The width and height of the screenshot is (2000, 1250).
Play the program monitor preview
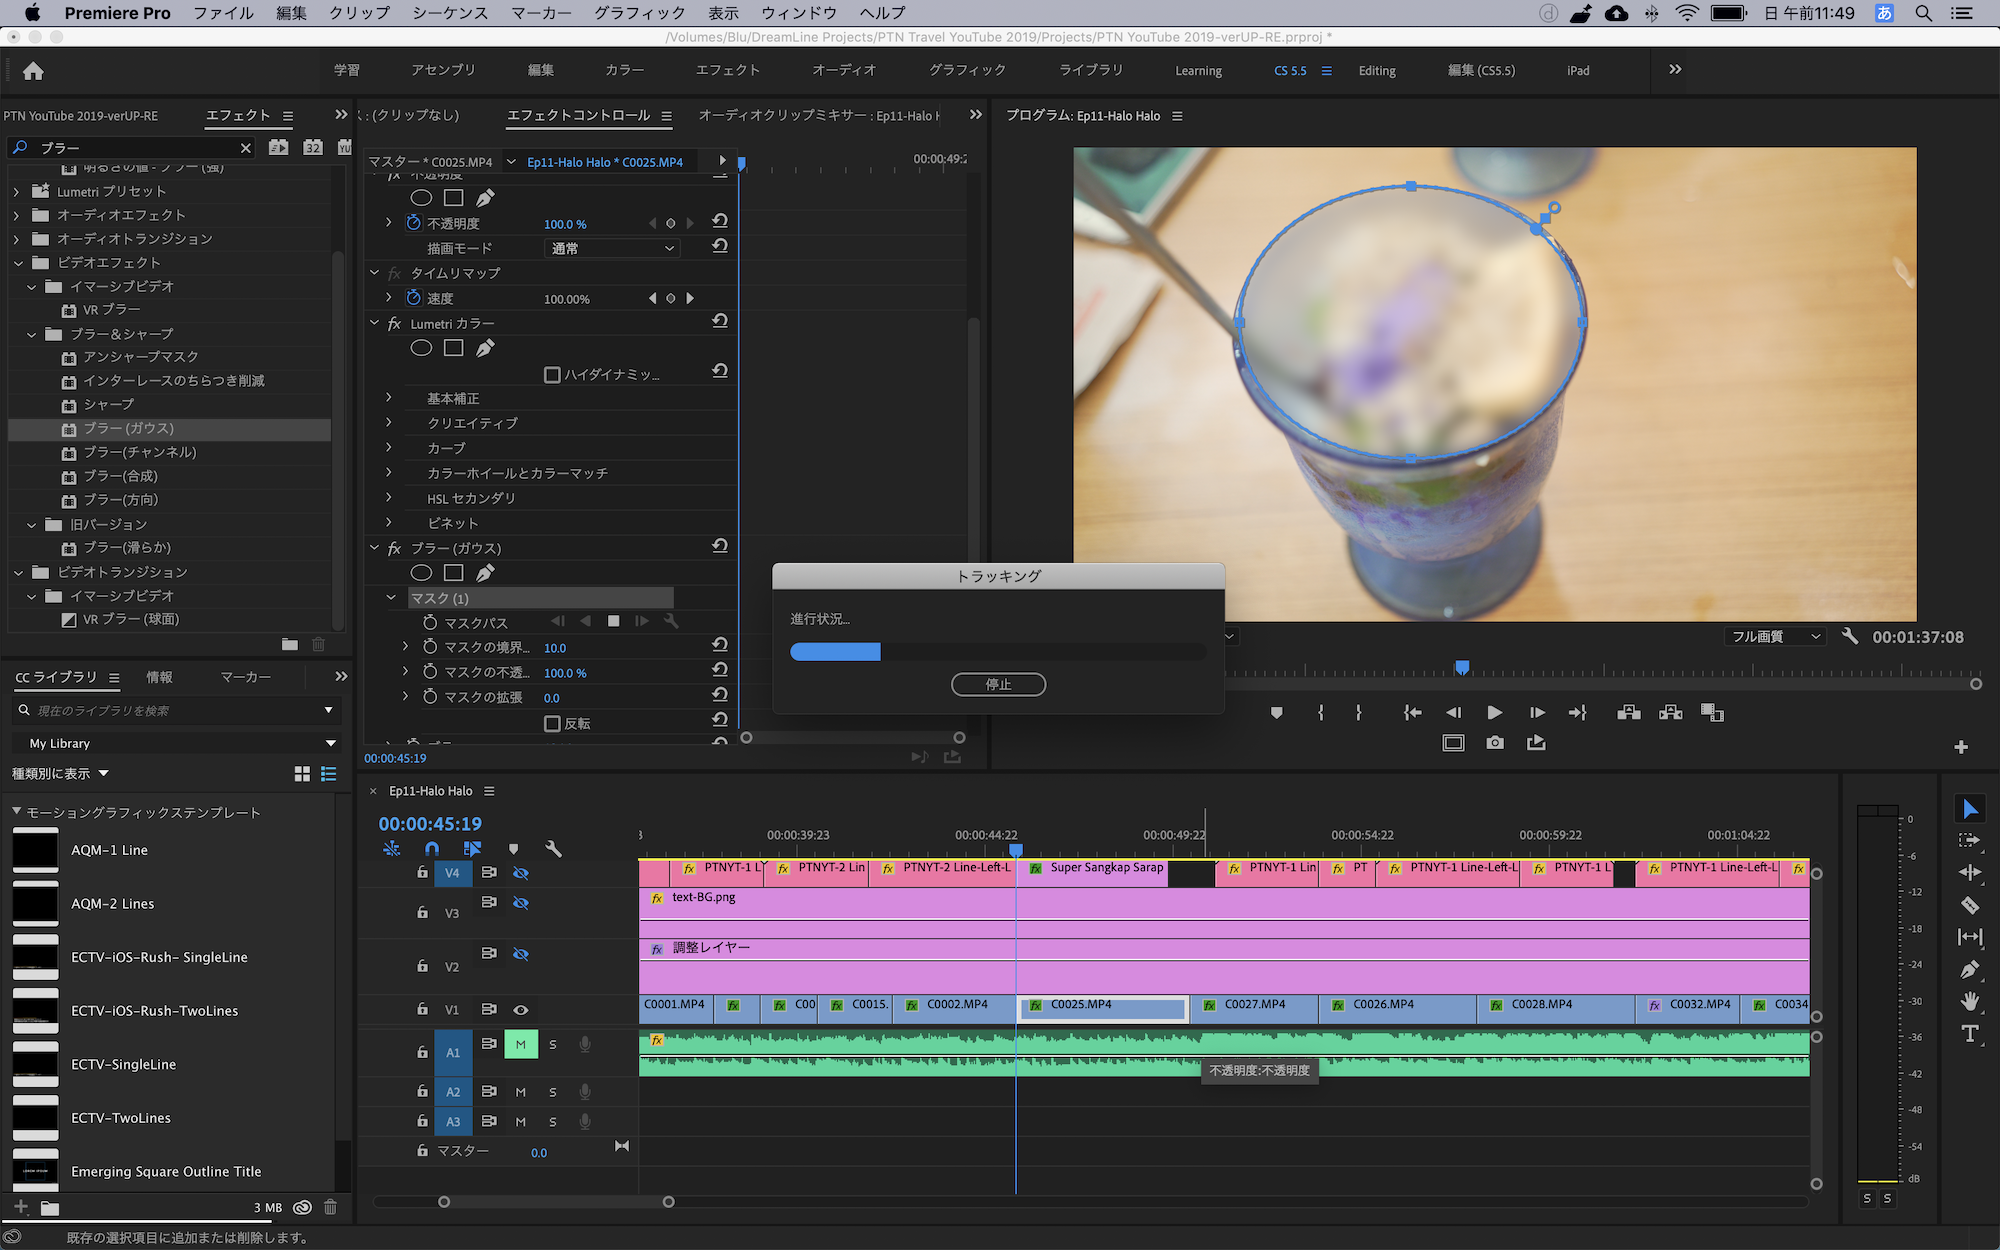pos(1494,713)
